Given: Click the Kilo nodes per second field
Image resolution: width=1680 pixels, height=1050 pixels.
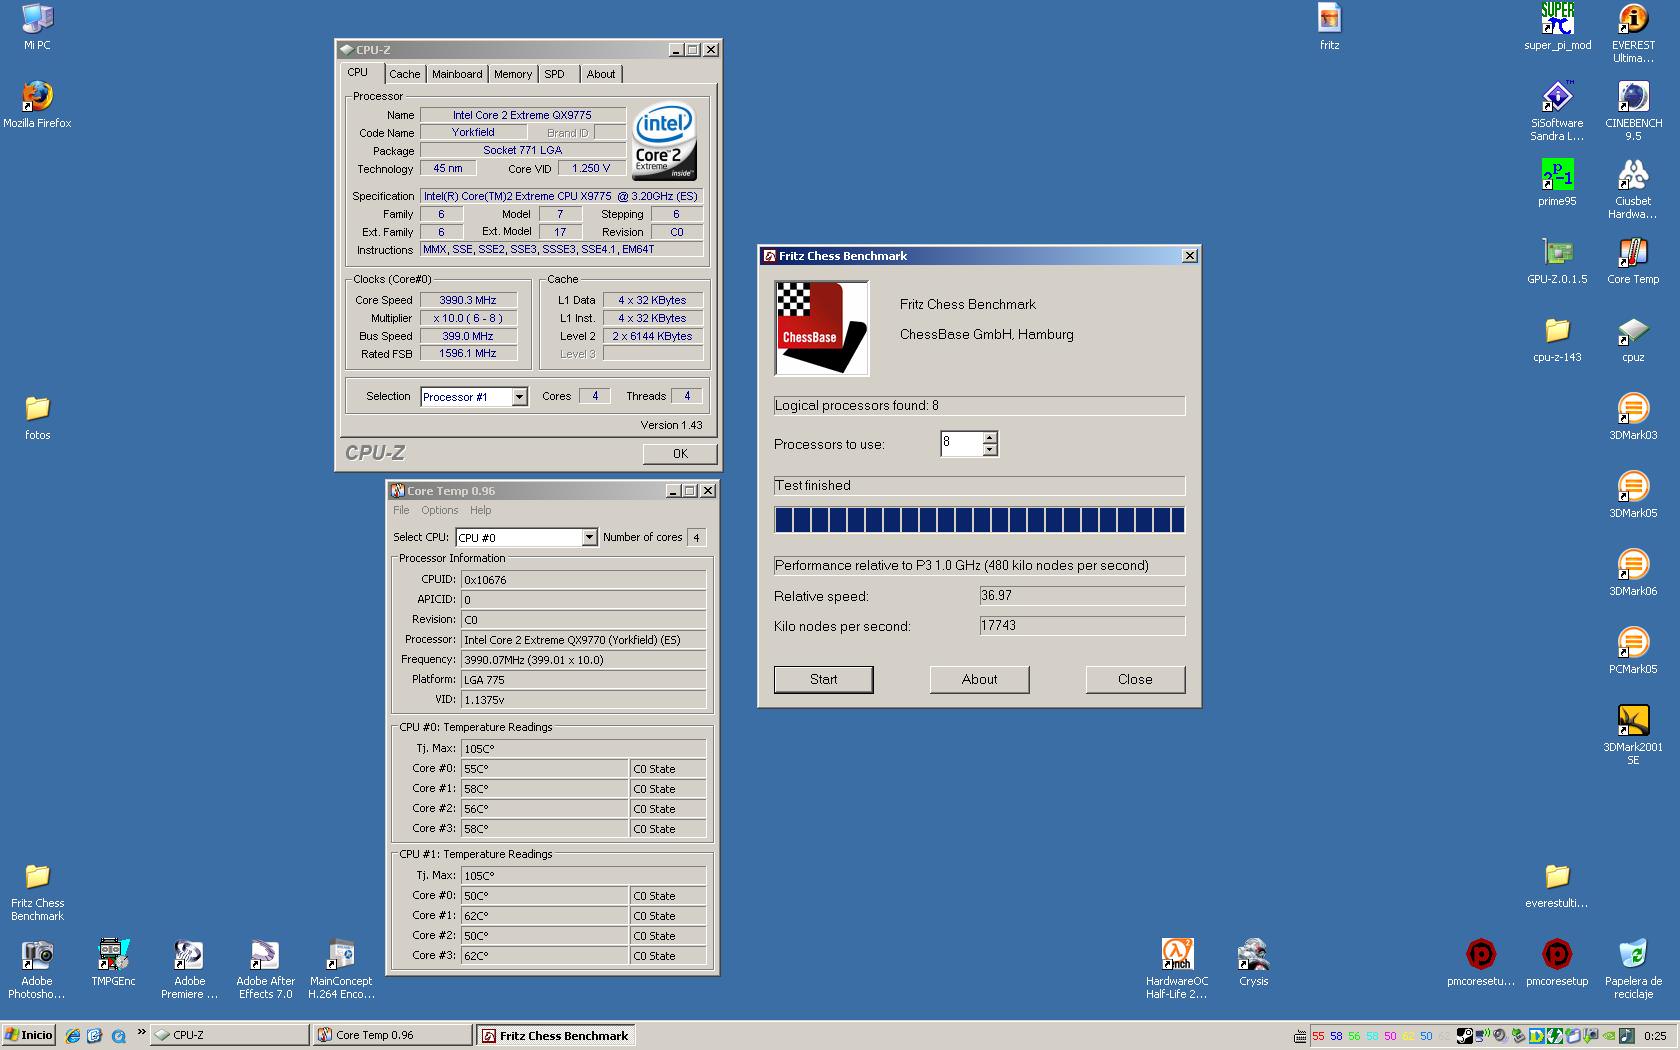Looking at the screenshot, I should coord(1082,626).
